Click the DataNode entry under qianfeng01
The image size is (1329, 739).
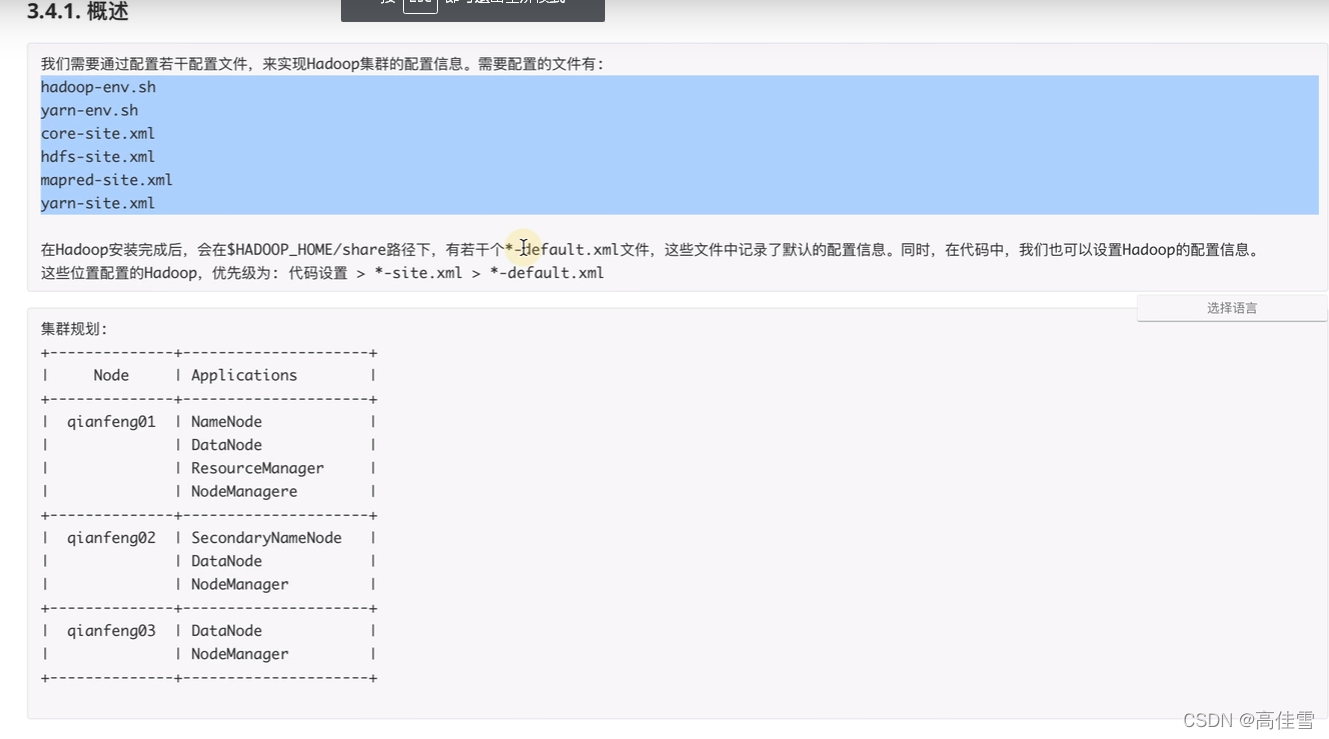pyautogui.click(x=226, y=445)
